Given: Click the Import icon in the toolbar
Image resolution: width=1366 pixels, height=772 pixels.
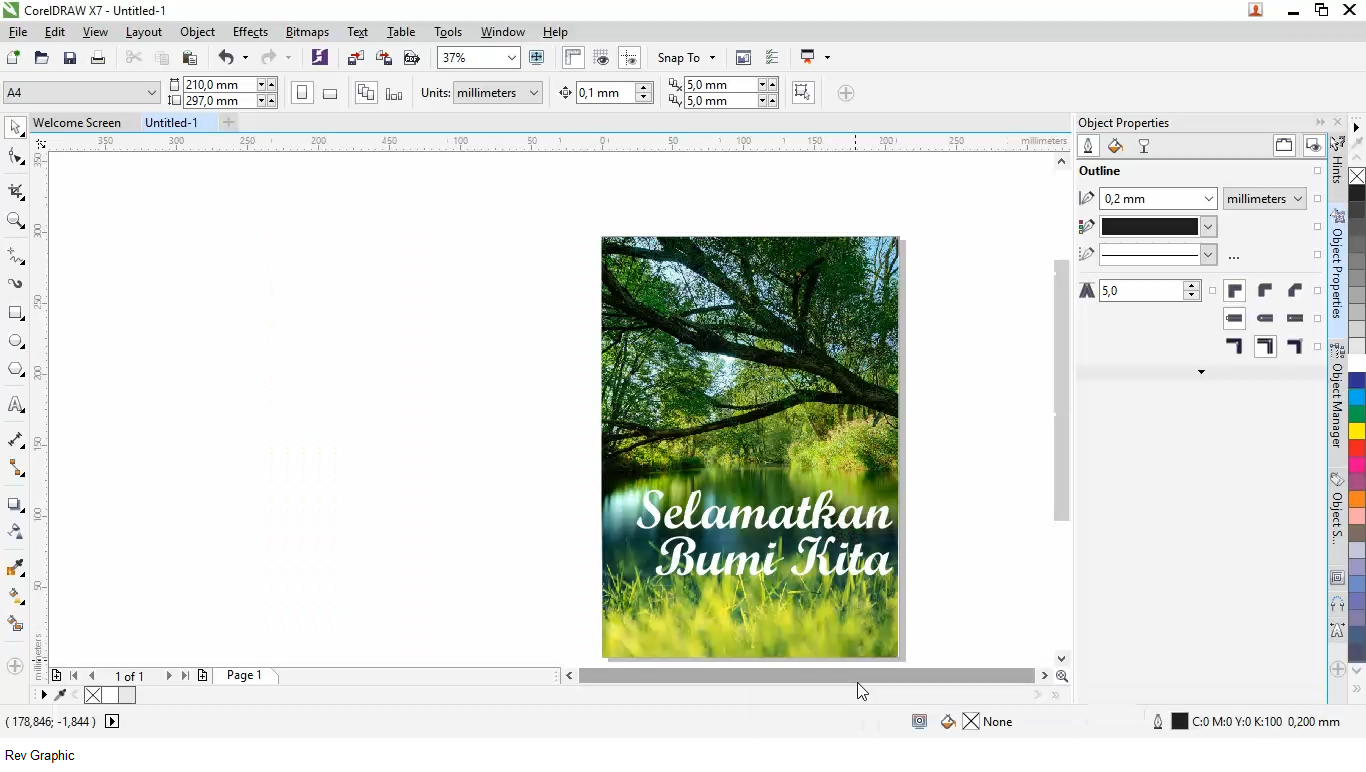Looking at the screenshot, I should click(x=355, y=58).
